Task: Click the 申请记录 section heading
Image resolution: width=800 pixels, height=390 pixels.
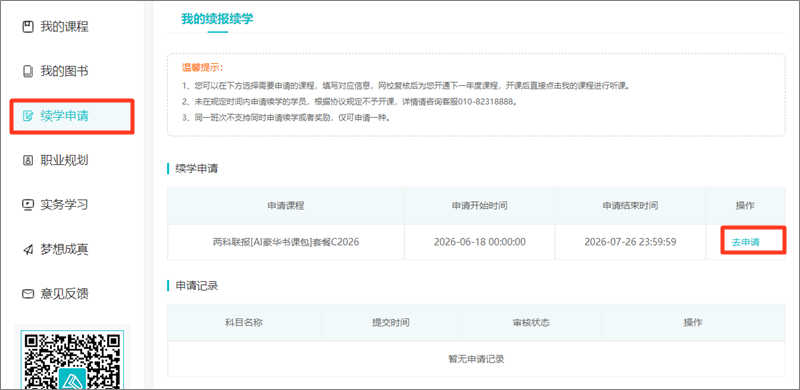Action: (196, 286)
